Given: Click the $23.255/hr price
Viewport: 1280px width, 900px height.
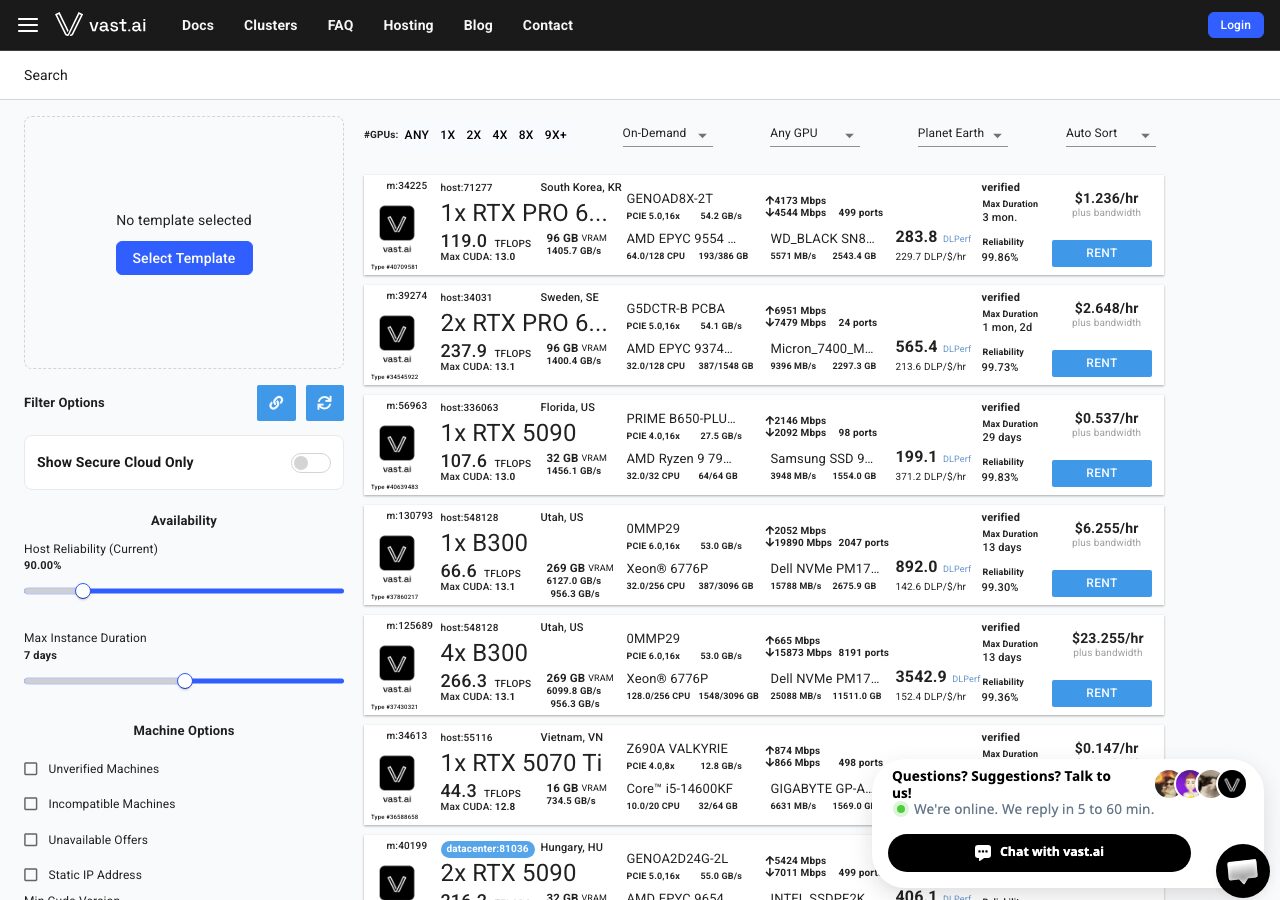Looking at the screenshot, I should point(1107,638).
